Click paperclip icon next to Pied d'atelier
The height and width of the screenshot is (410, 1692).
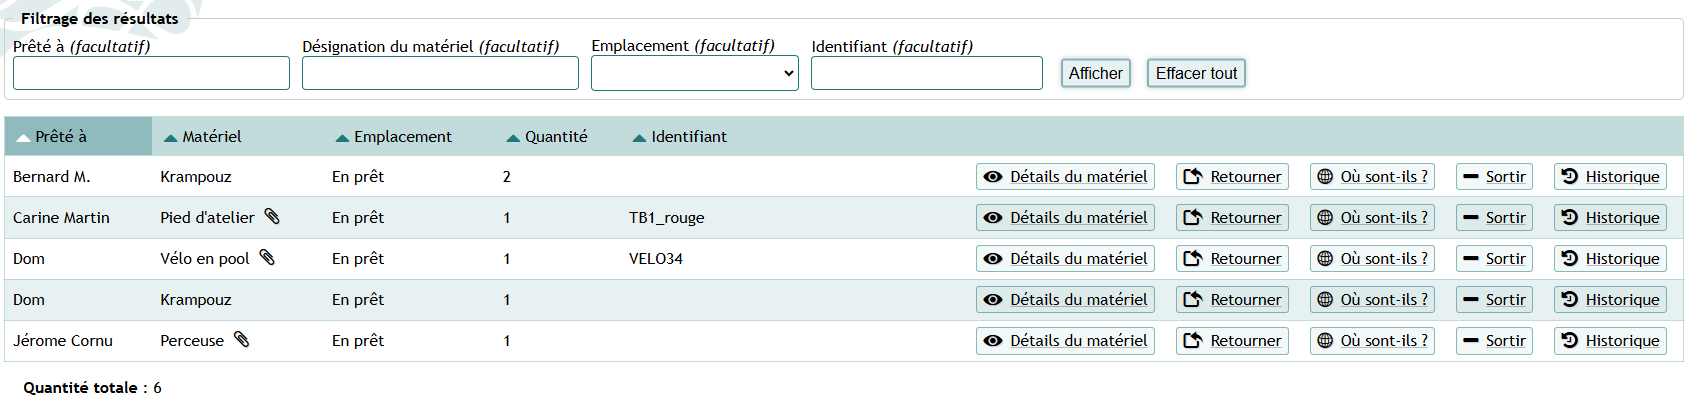[x=271, y=216]
